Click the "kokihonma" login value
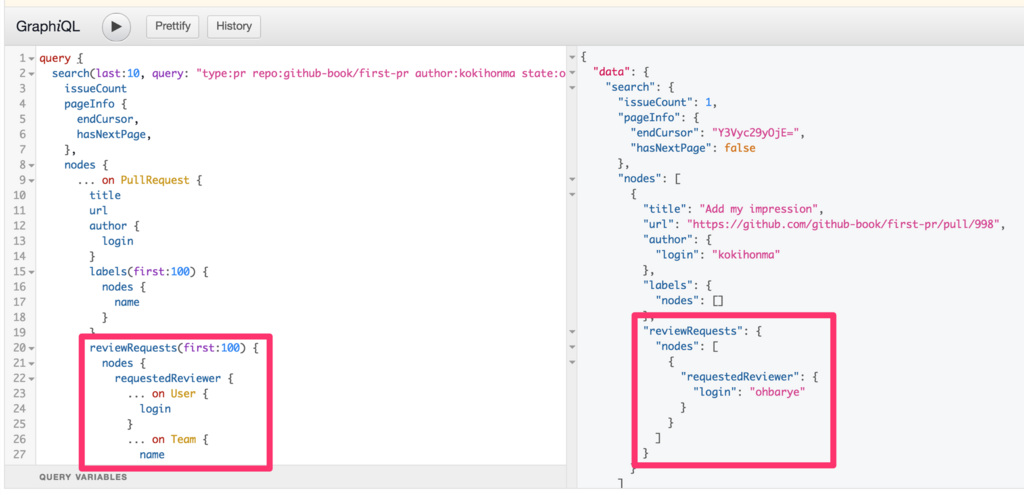This screenshot has height=495, width=1024. pos(746,255)
